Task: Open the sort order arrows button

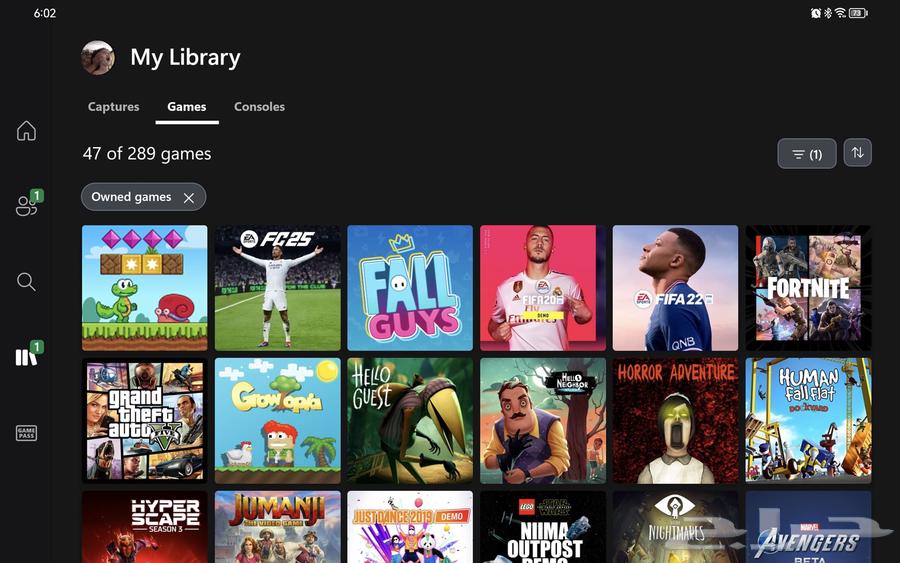Action: (858, 153)
